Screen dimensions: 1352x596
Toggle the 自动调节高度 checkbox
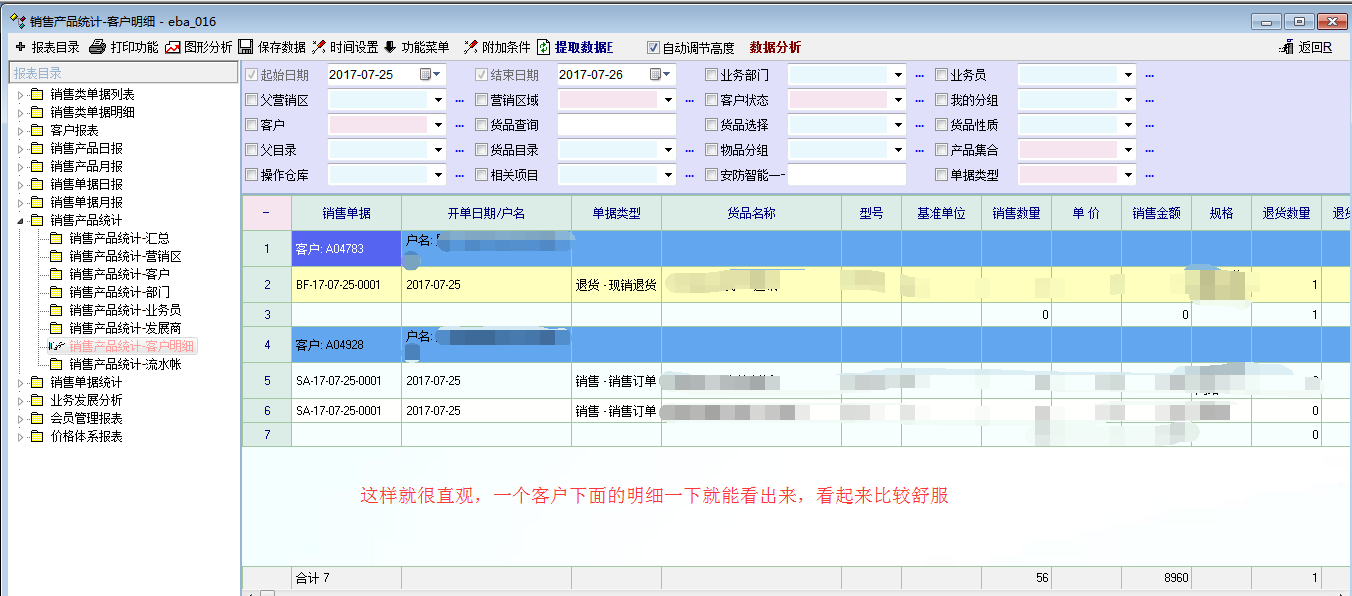pyautogui.click(x=653, y=47)
